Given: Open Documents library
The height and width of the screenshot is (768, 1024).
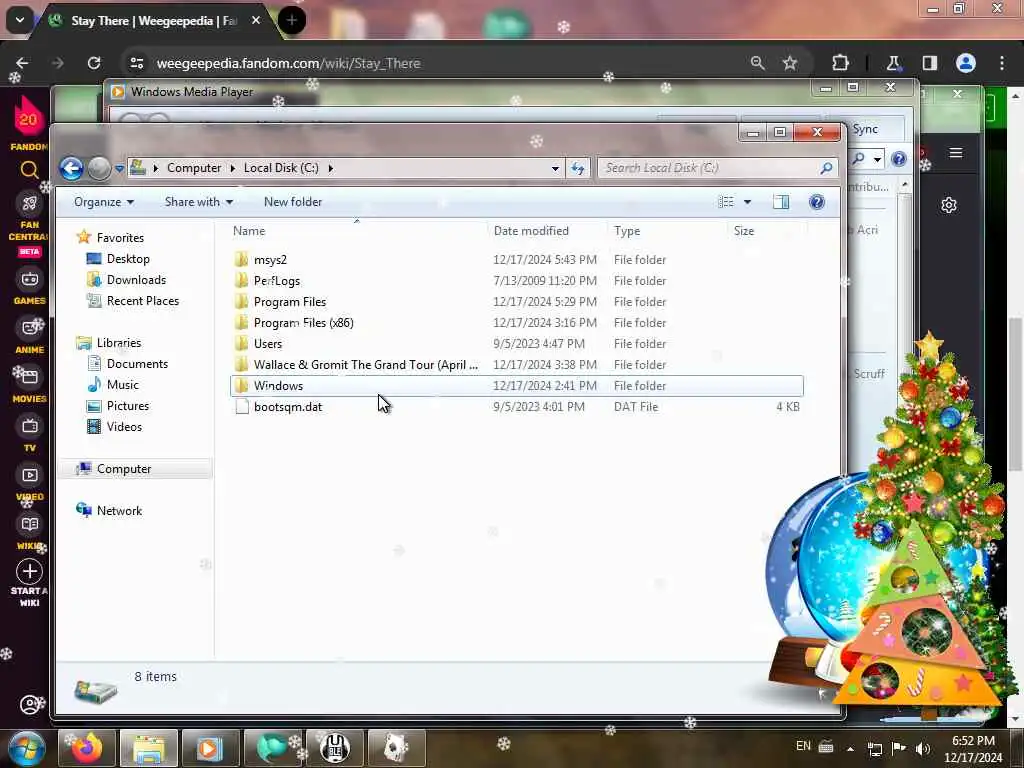Looking at the screenshot, I should tap(137, 364).
